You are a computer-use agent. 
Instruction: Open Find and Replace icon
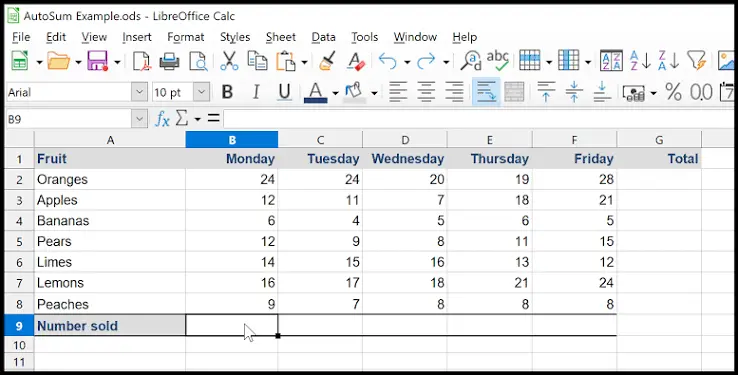(471, 61)
